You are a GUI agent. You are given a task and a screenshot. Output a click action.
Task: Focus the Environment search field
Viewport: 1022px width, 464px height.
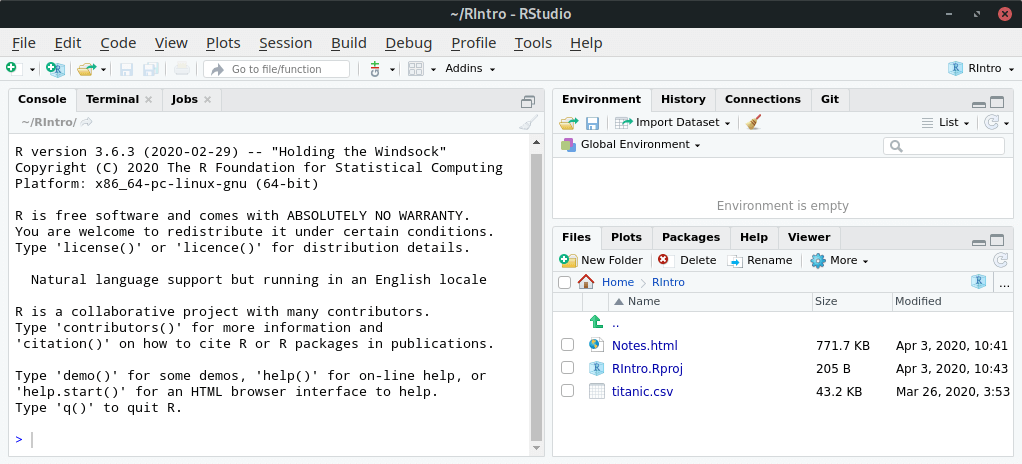[x=944, y=146]
